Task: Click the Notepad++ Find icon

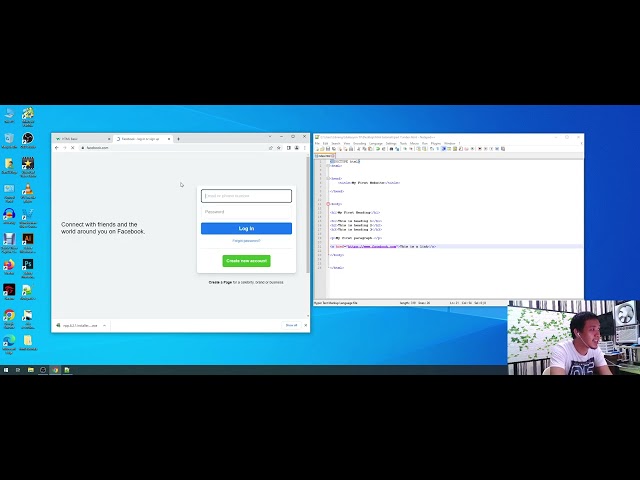Action: click(391, 149)
